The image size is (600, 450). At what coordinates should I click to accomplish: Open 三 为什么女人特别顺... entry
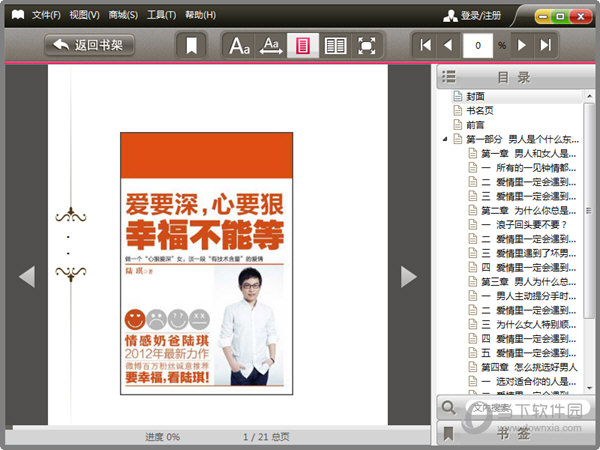[528, 324]
